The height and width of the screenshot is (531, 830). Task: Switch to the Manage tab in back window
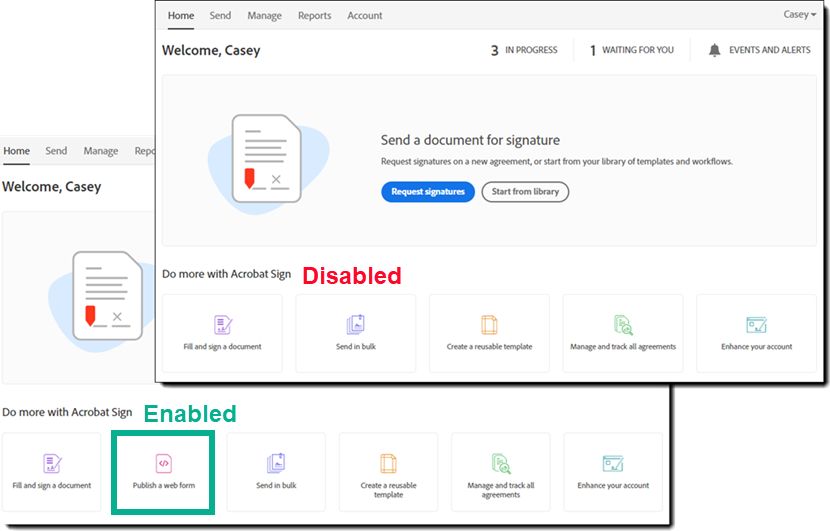pyautogui.click(x=101, y=151)
